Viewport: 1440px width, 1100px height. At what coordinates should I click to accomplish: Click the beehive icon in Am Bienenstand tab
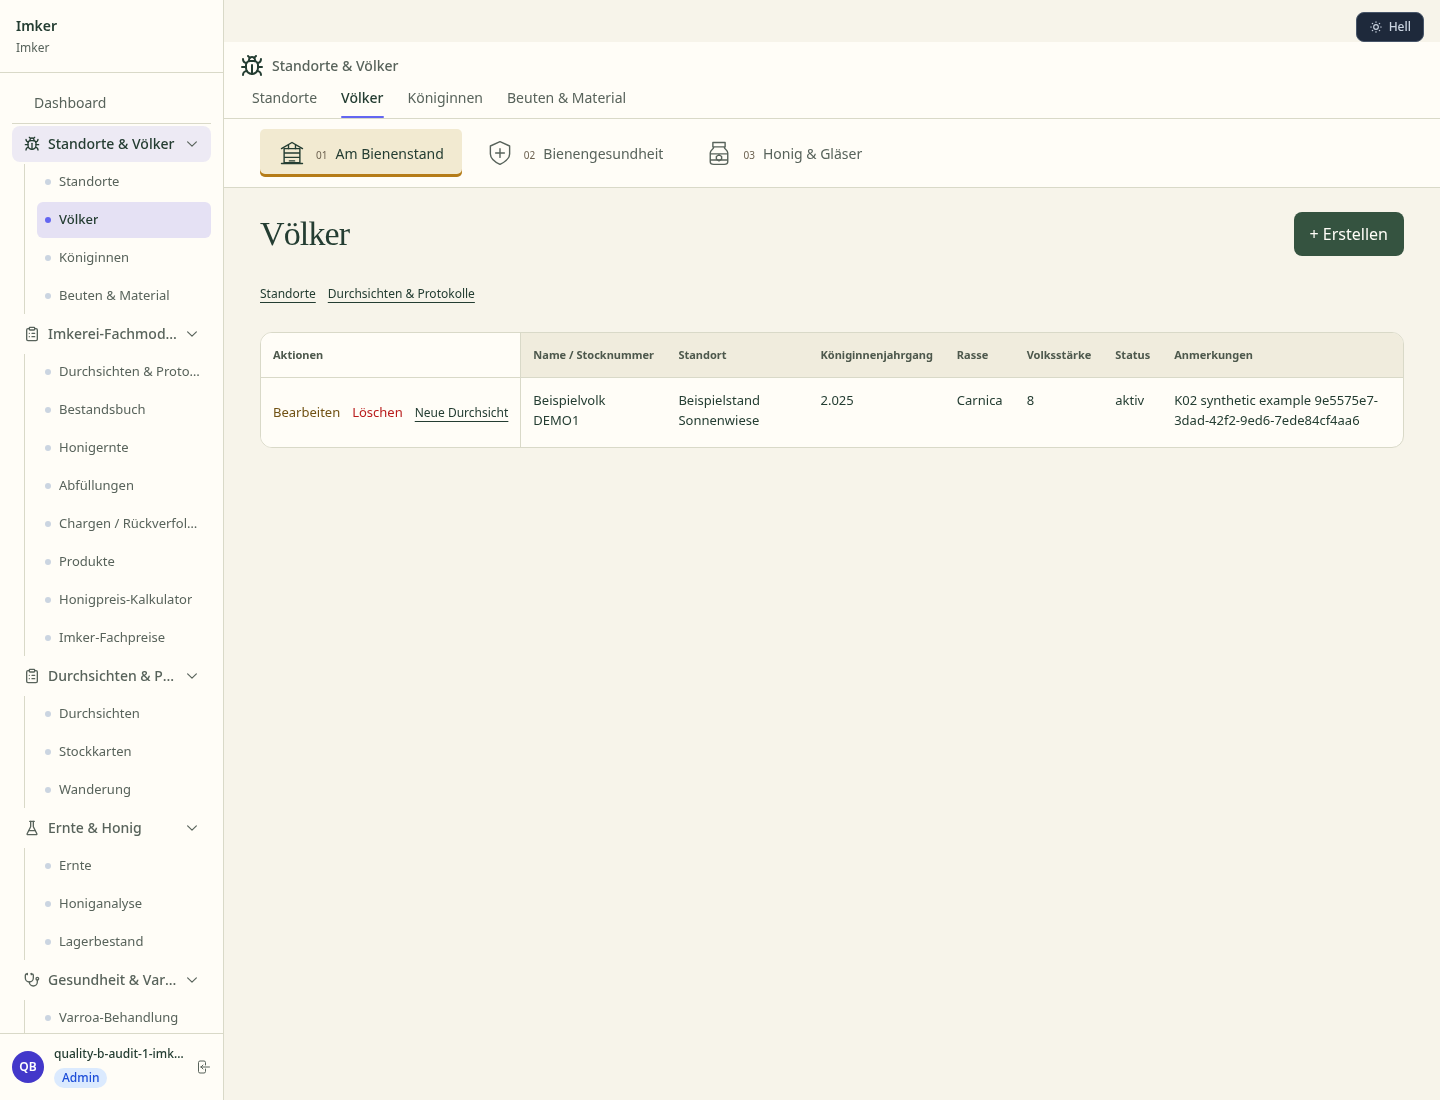292,153
